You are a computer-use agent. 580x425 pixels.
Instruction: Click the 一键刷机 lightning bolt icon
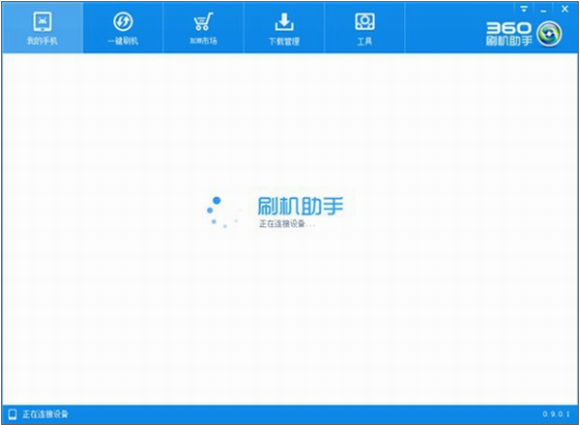point(123,21)
